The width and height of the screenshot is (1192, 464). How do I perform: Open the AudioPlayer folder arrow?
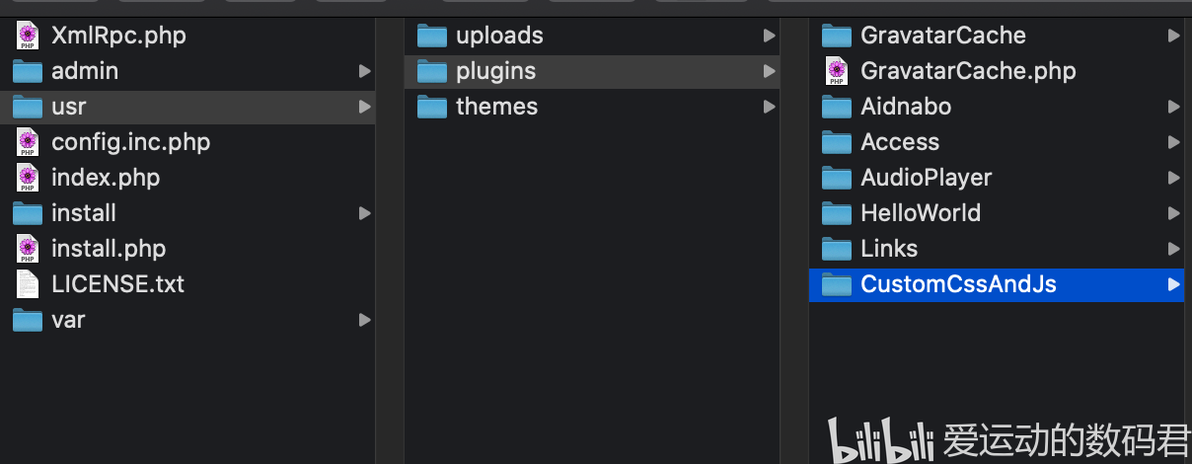pos(1174,178)
